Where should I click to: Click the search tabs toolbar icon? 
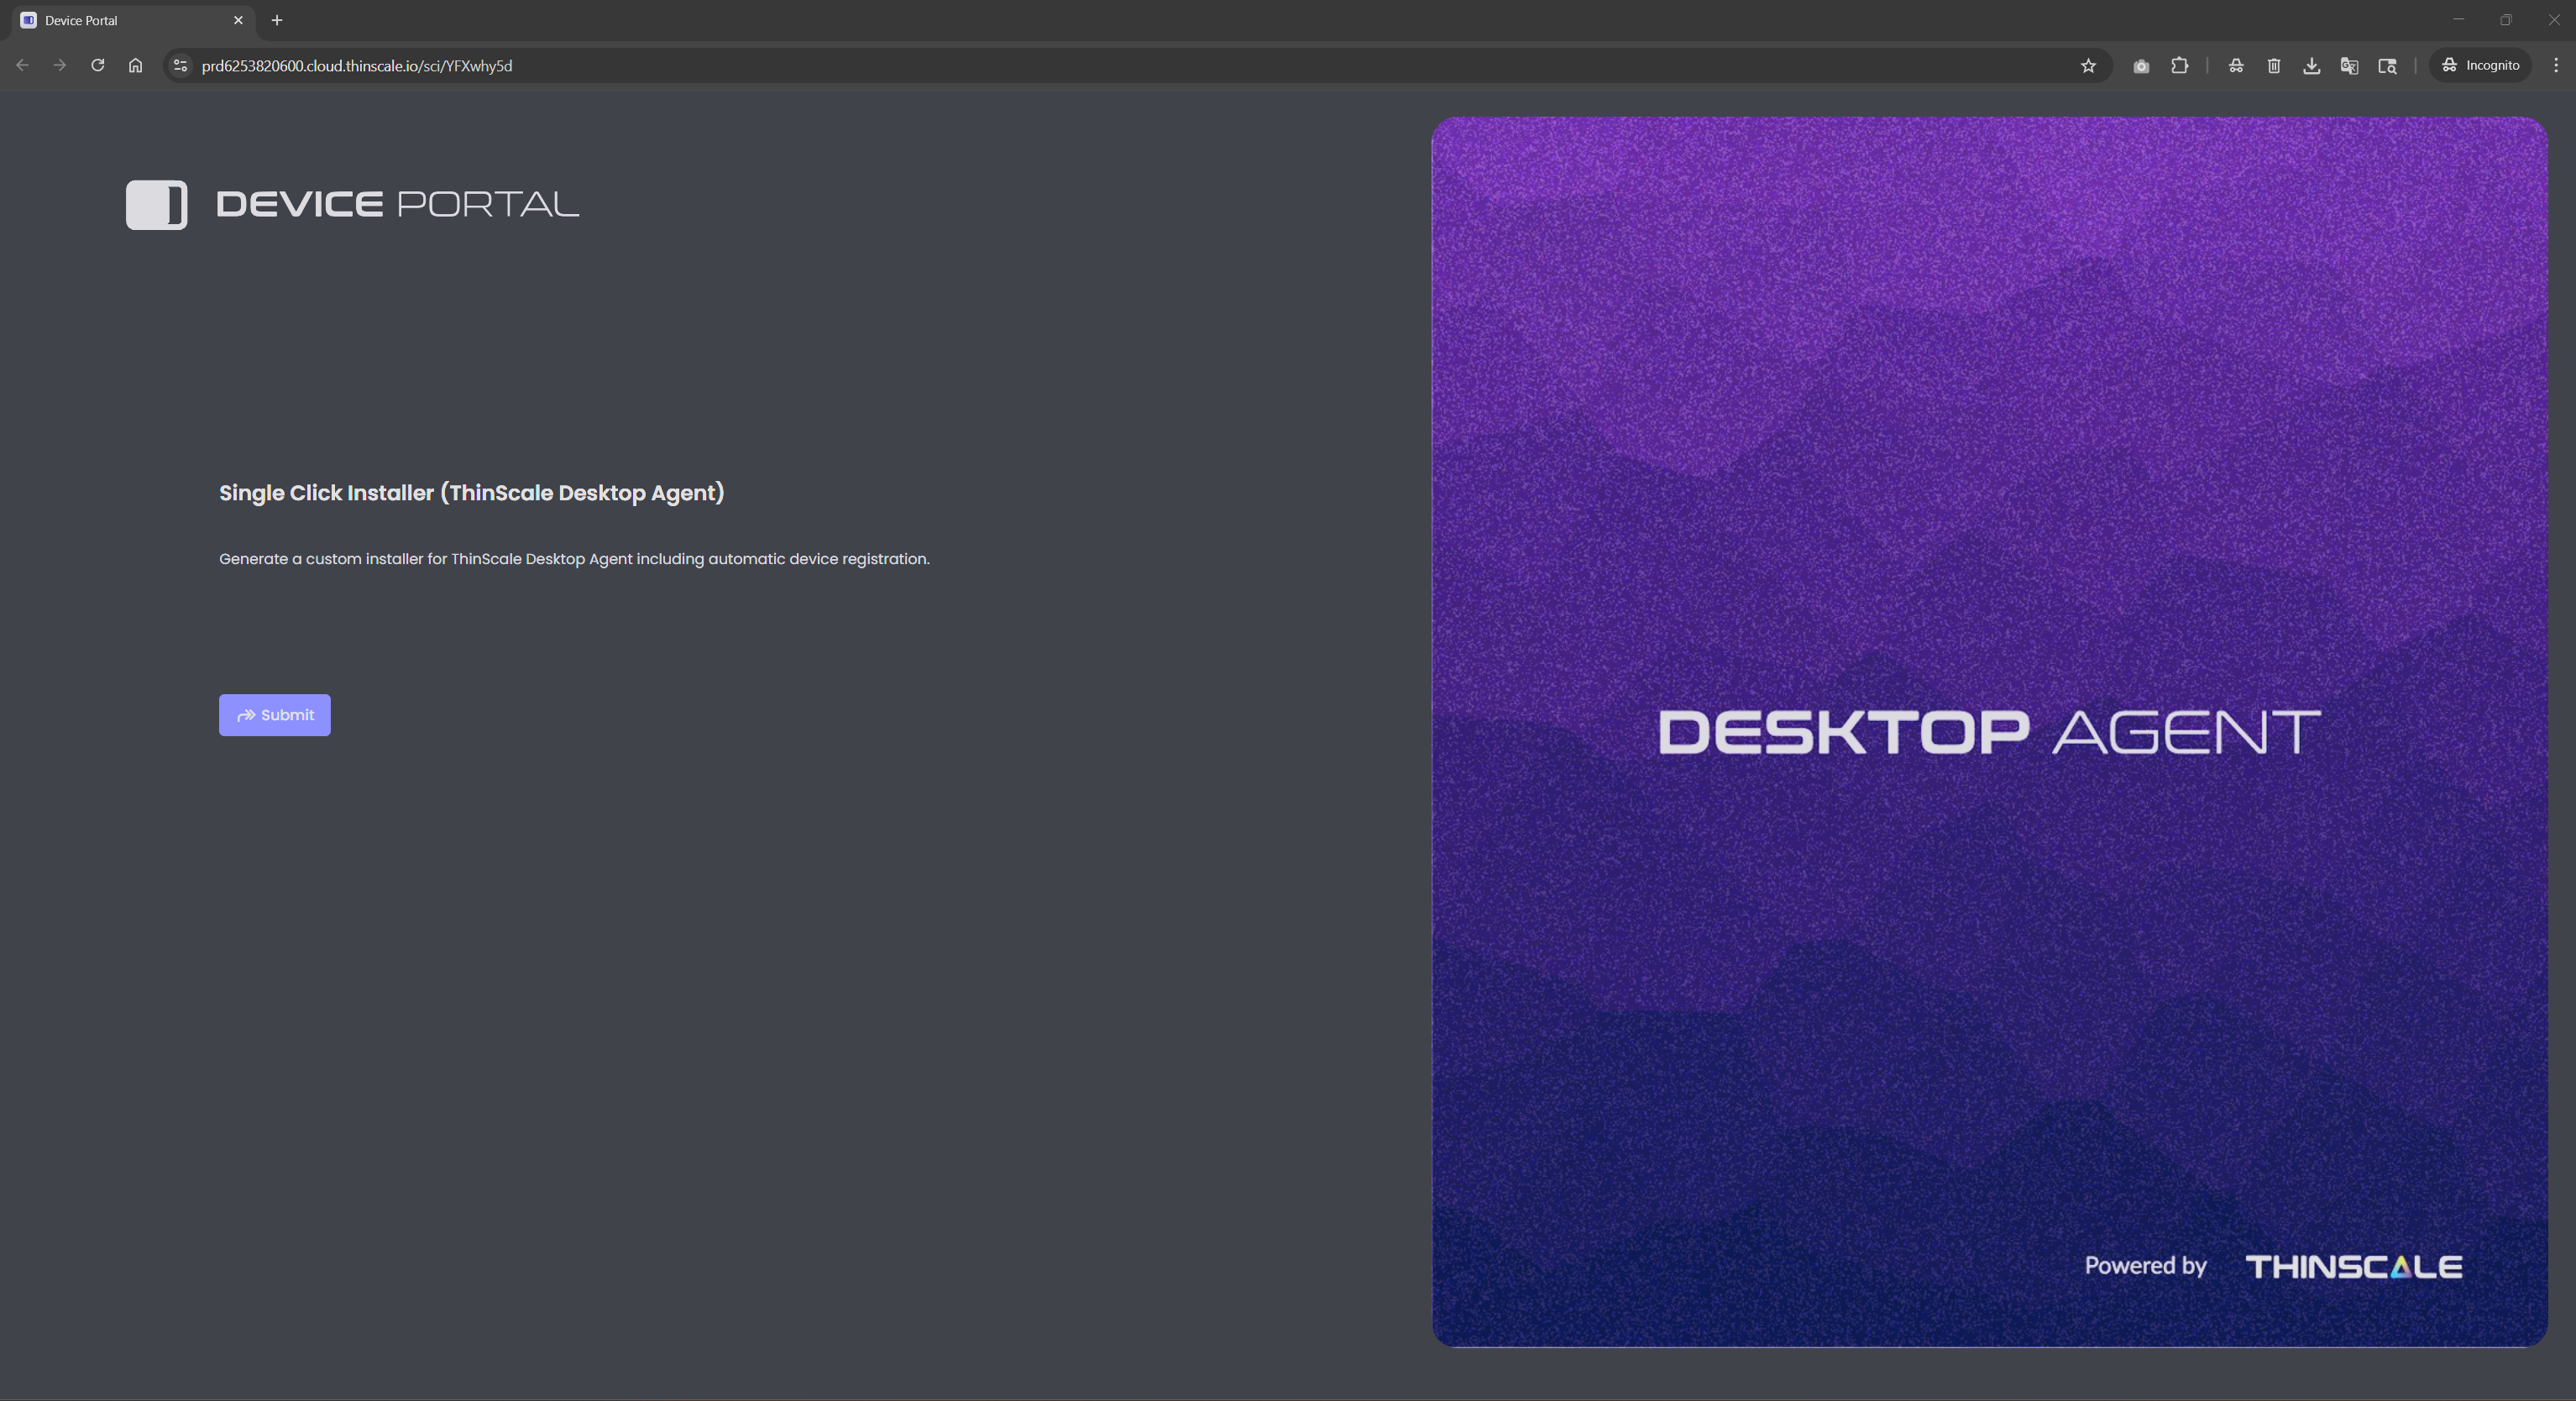pos(2388,66)
